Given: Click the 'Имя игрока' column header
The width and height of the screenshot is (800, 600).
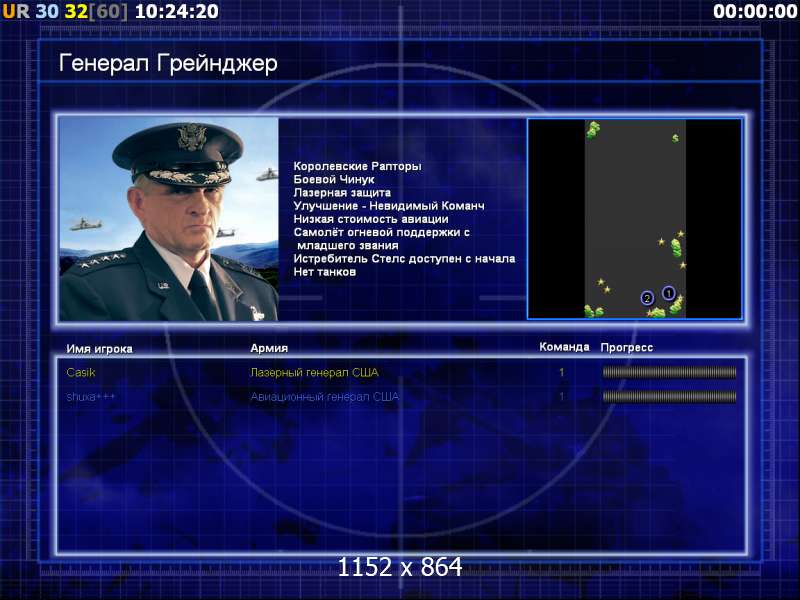Looking at the screenshot, I should click(99, 349).
